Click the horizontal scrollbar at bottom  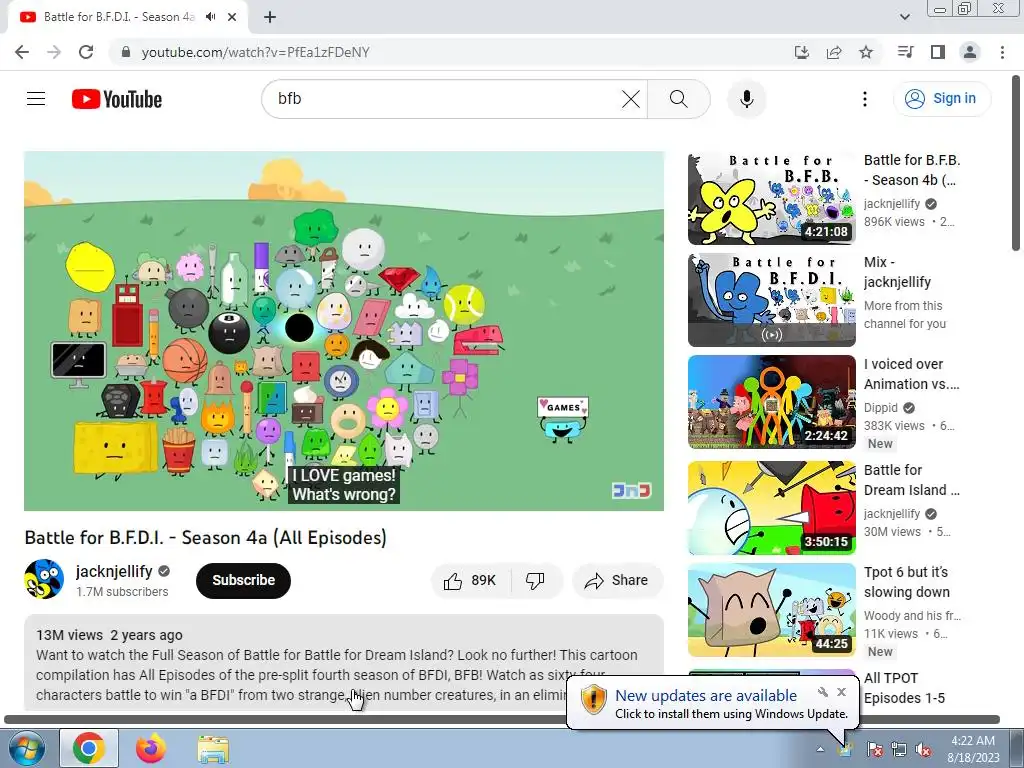[x=502, y=720]
